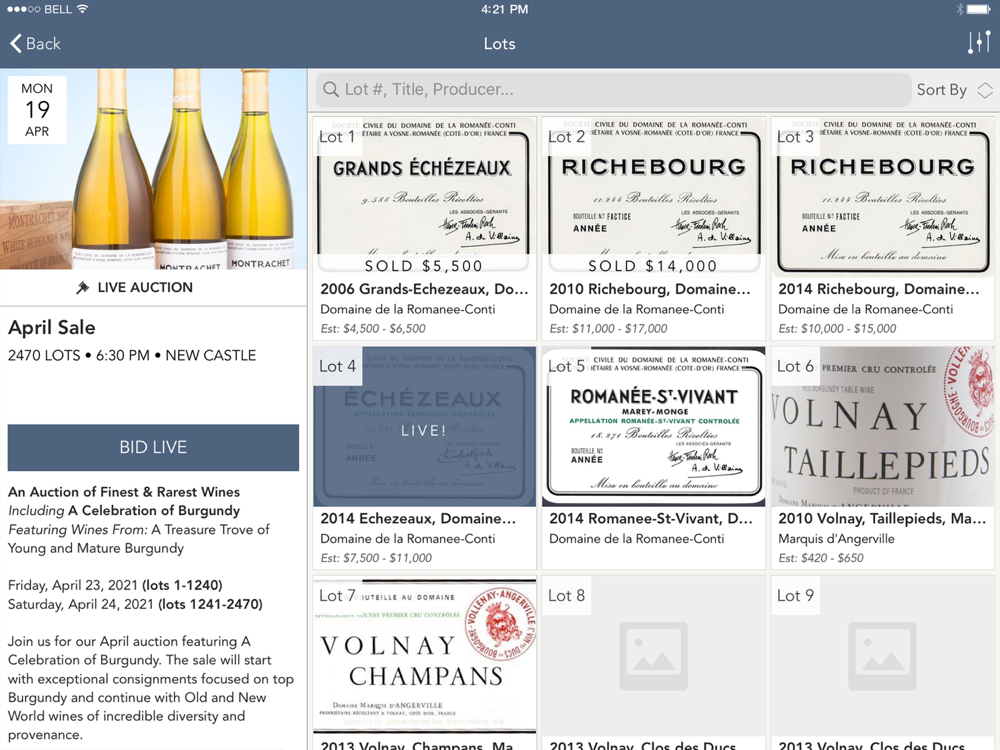
Task: Select title 2006 Grands-Echezeaux
Action: point(424,289)
